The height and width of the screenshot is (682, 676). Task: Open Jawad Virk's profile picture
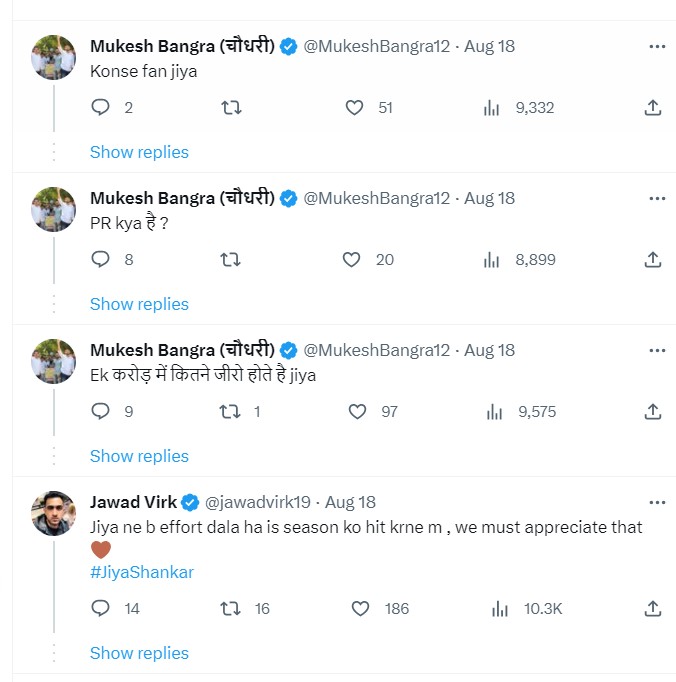[53, 512]
